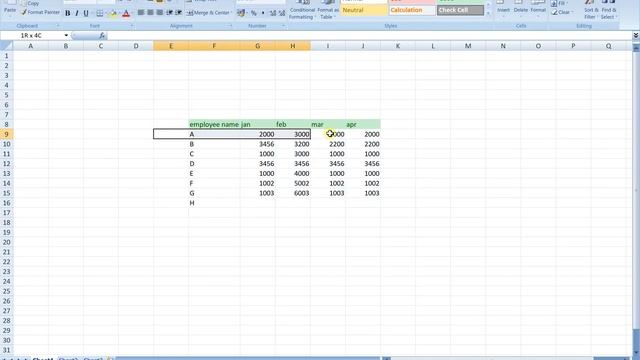Select row 16 header
Screen dimensions: 640x360
point(7,203)
